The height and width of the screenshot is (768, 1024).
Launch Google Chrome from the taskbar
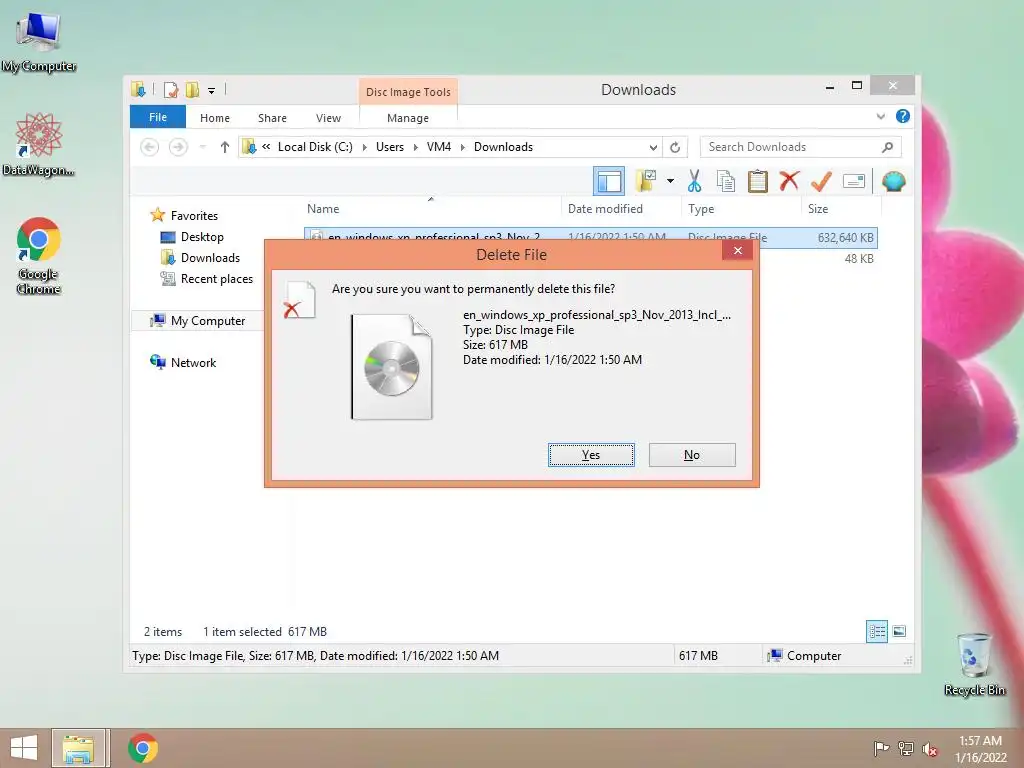143,748
